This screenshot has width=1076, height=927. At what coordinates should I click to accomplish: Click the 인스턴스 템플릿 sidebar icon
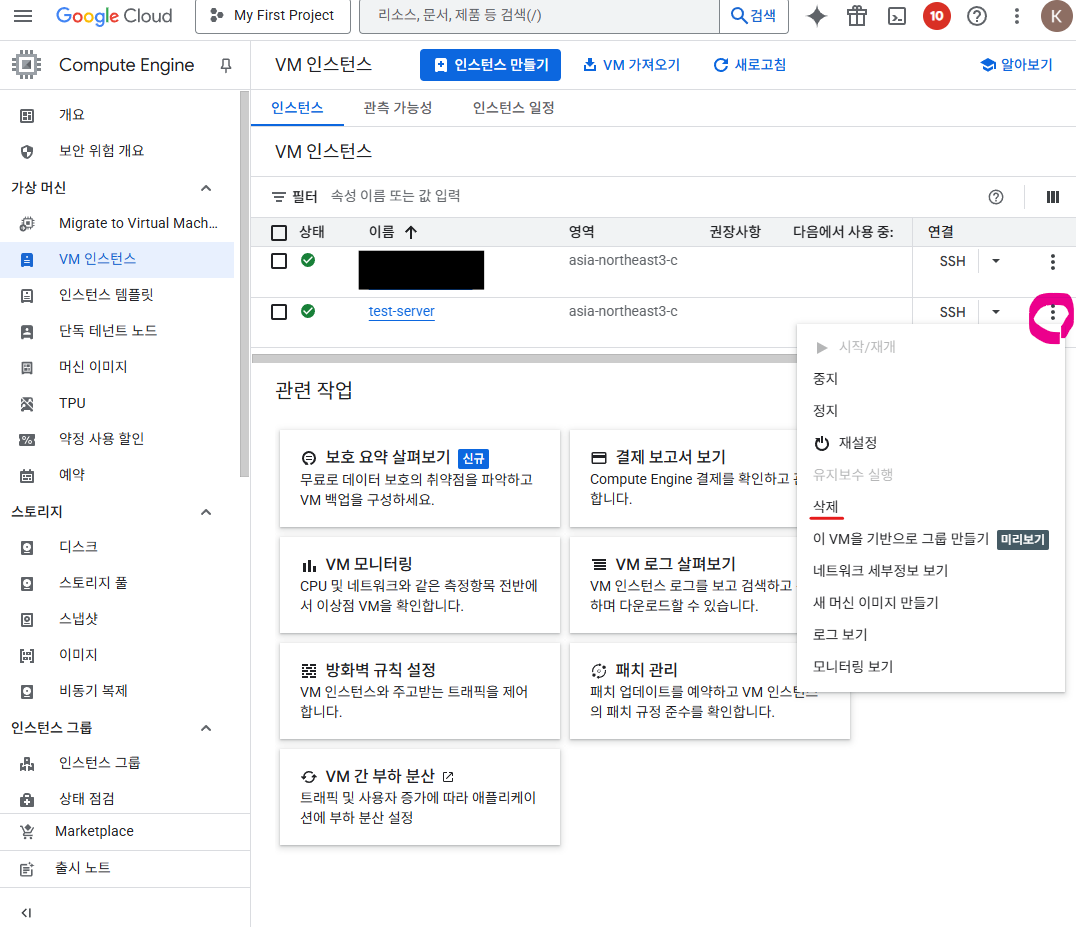point(27,296)
